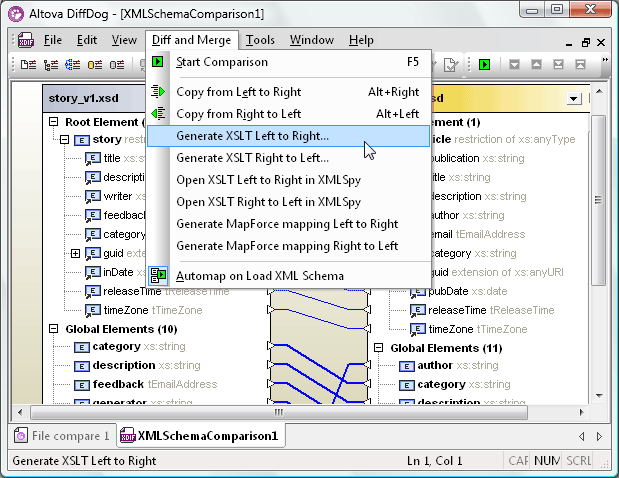Select Generate MapForce mapping Left to Right
Image resolution: width=619 pixels, height=478 pixels.
[x=289, y=224]
